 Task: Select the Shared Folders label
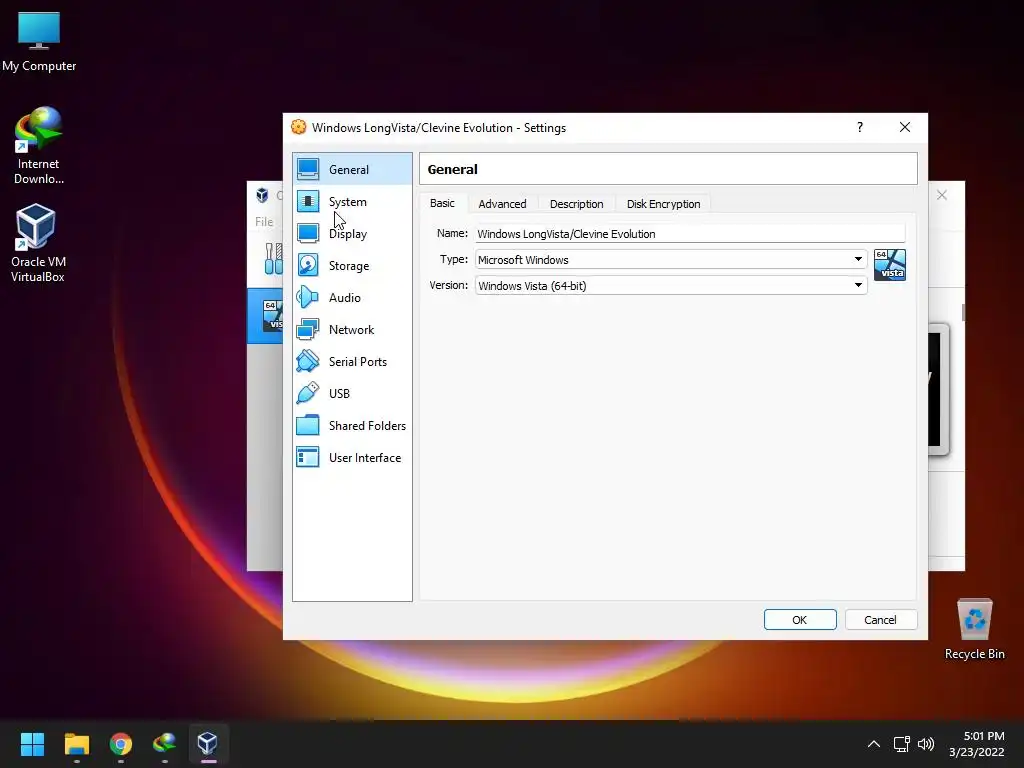(x=367, y=426)
